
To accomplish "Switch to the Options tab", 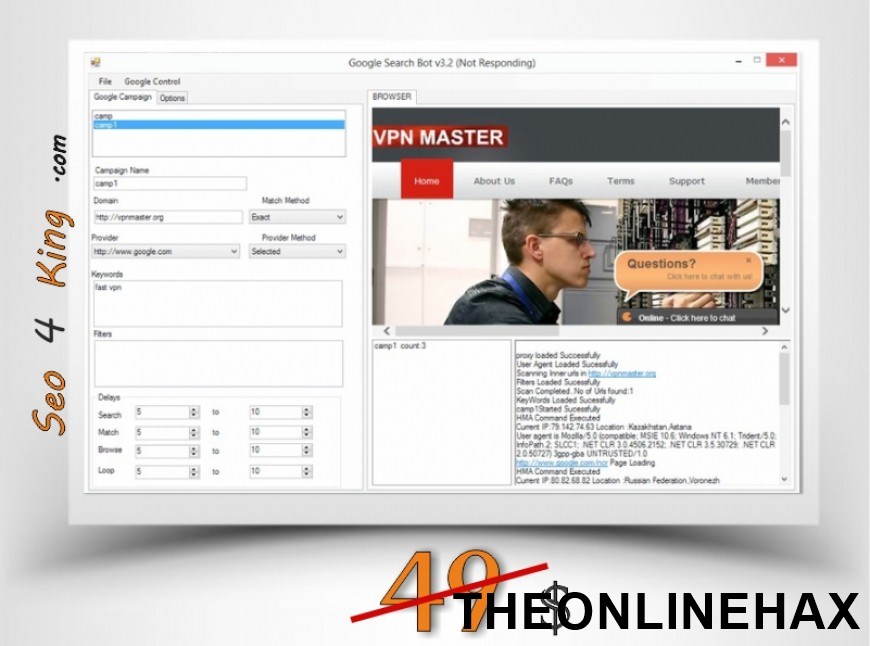I will (x=172, y=98).
